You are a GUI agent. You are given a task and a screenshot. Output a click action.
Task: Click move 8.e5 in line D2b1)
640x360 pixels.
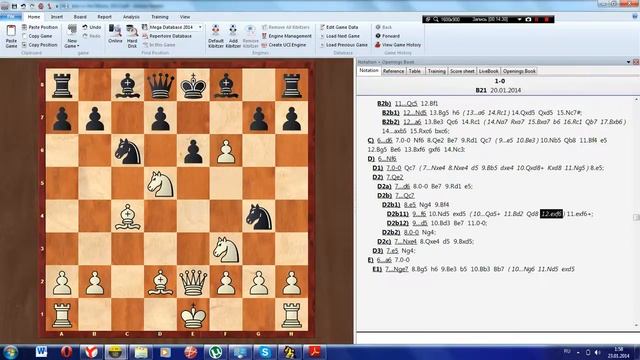tap(409, 204)
